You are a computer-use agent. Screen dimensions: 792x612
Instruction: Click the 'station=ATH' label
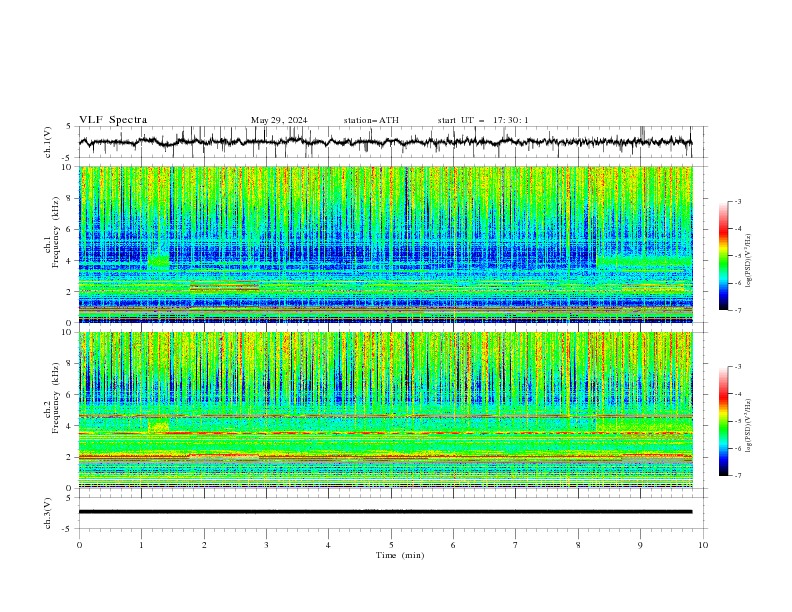click(x=371, y=120)
